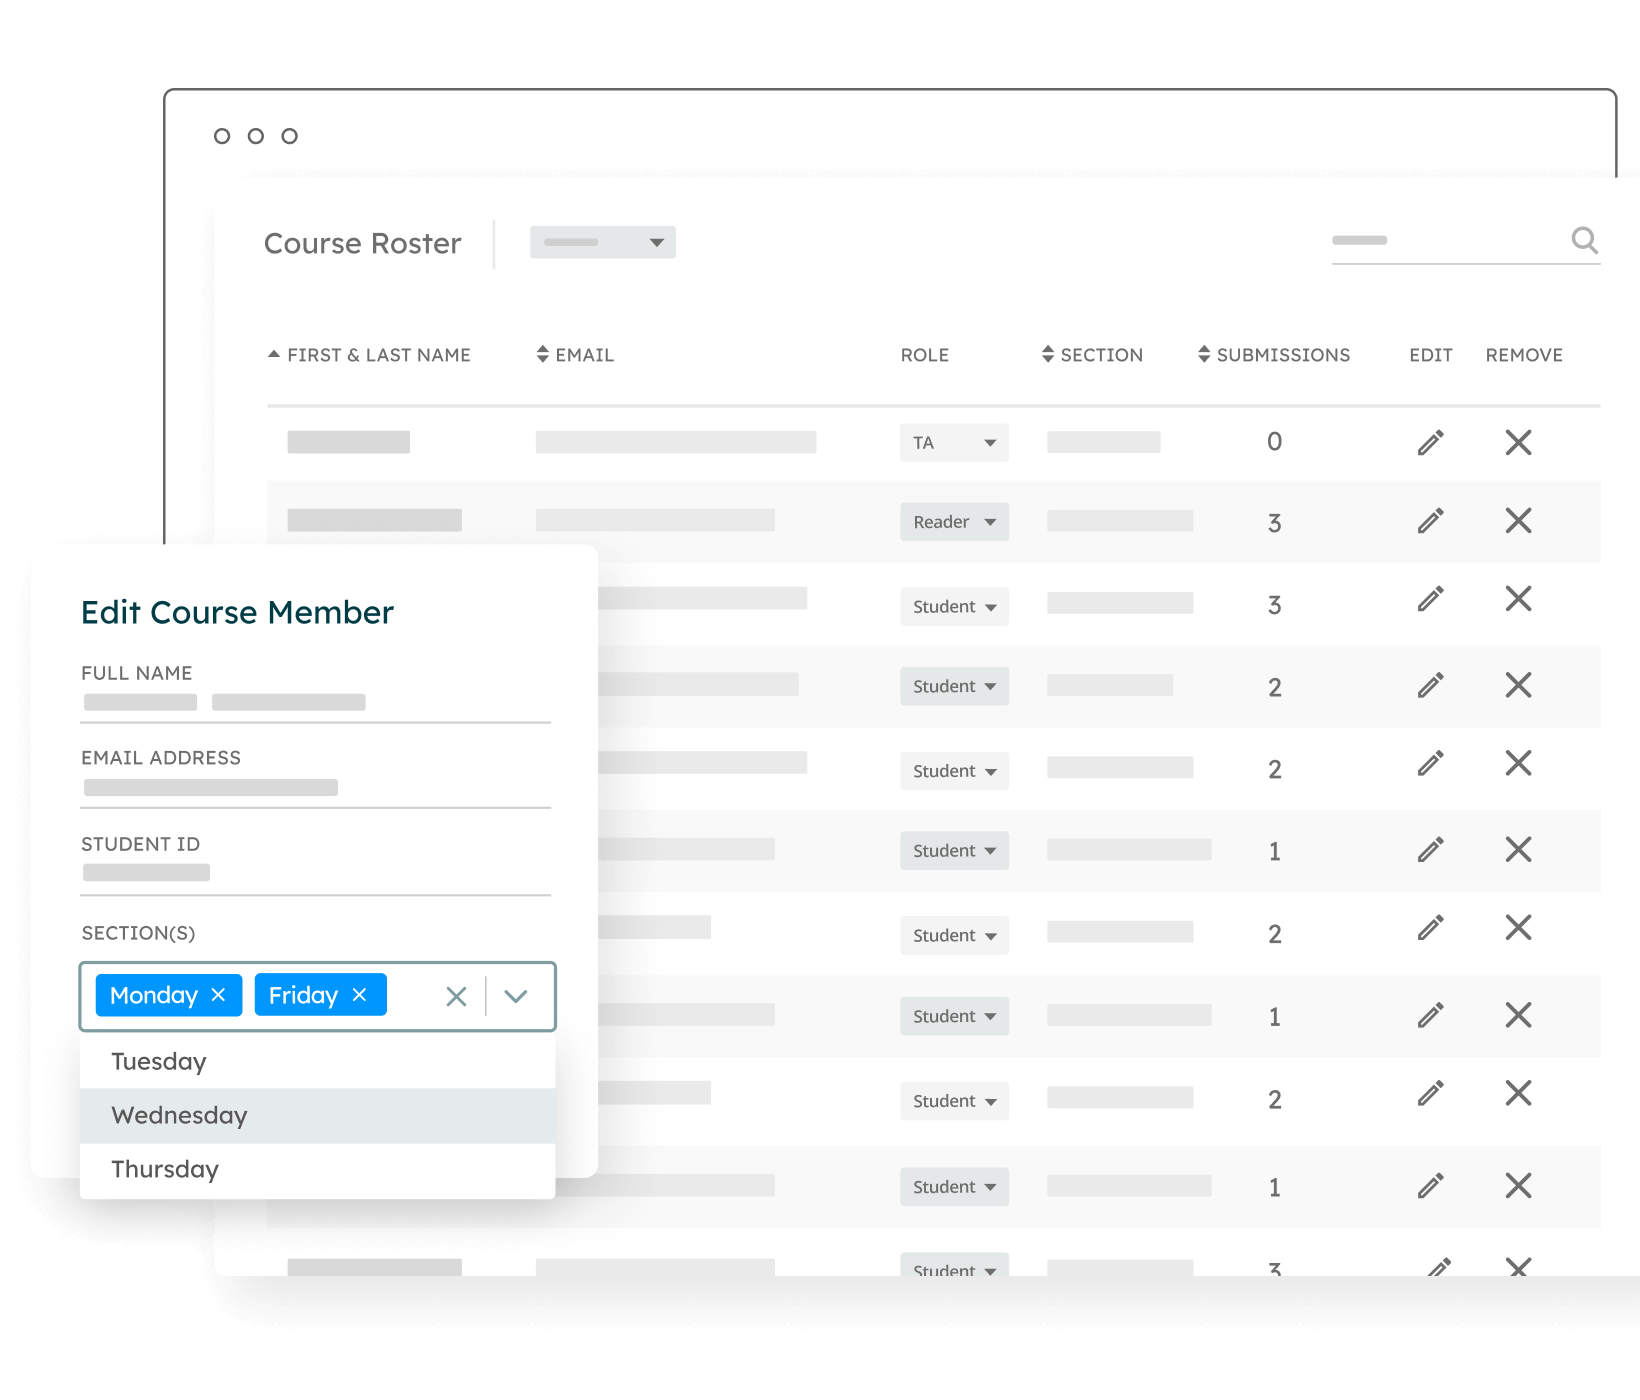Click the pencil edit icon in TA row
This screenshot has width=1640, height=1400.
tap(1430, 443)
